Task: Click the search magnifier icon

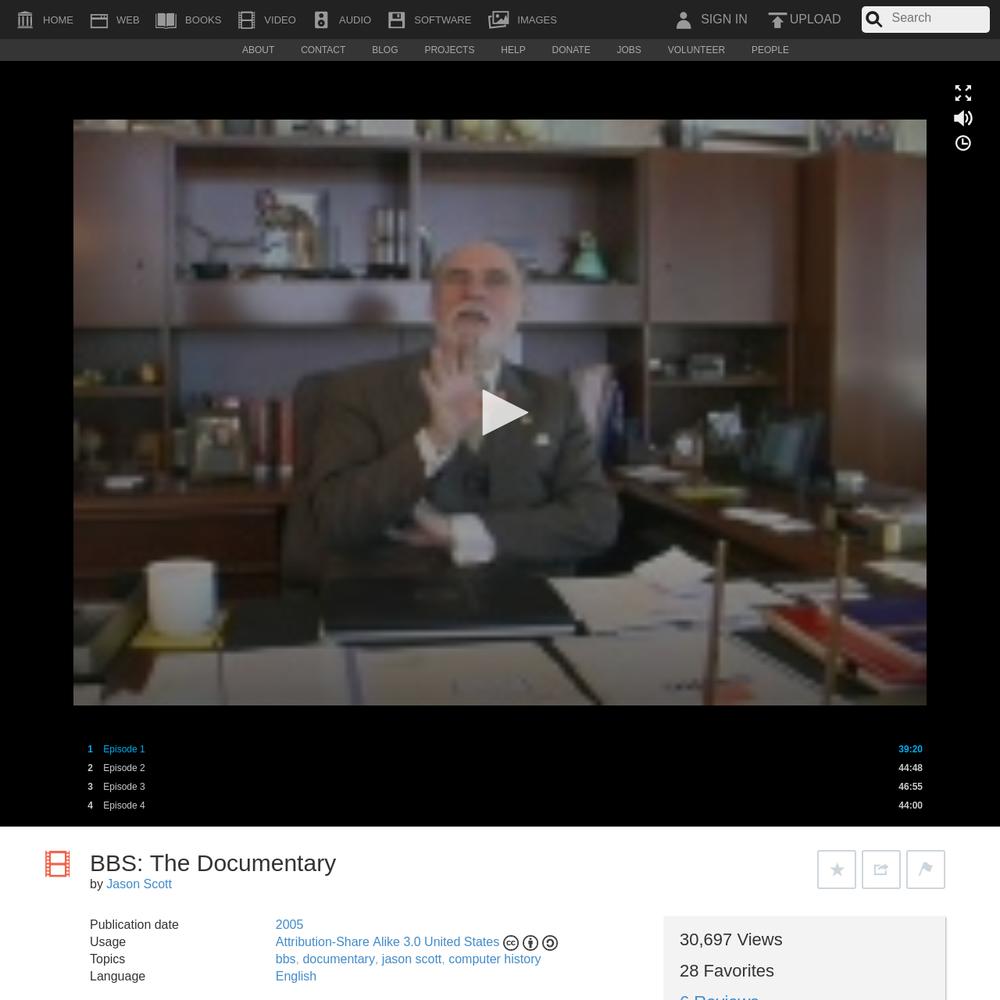Action: (x=874, y=19)
